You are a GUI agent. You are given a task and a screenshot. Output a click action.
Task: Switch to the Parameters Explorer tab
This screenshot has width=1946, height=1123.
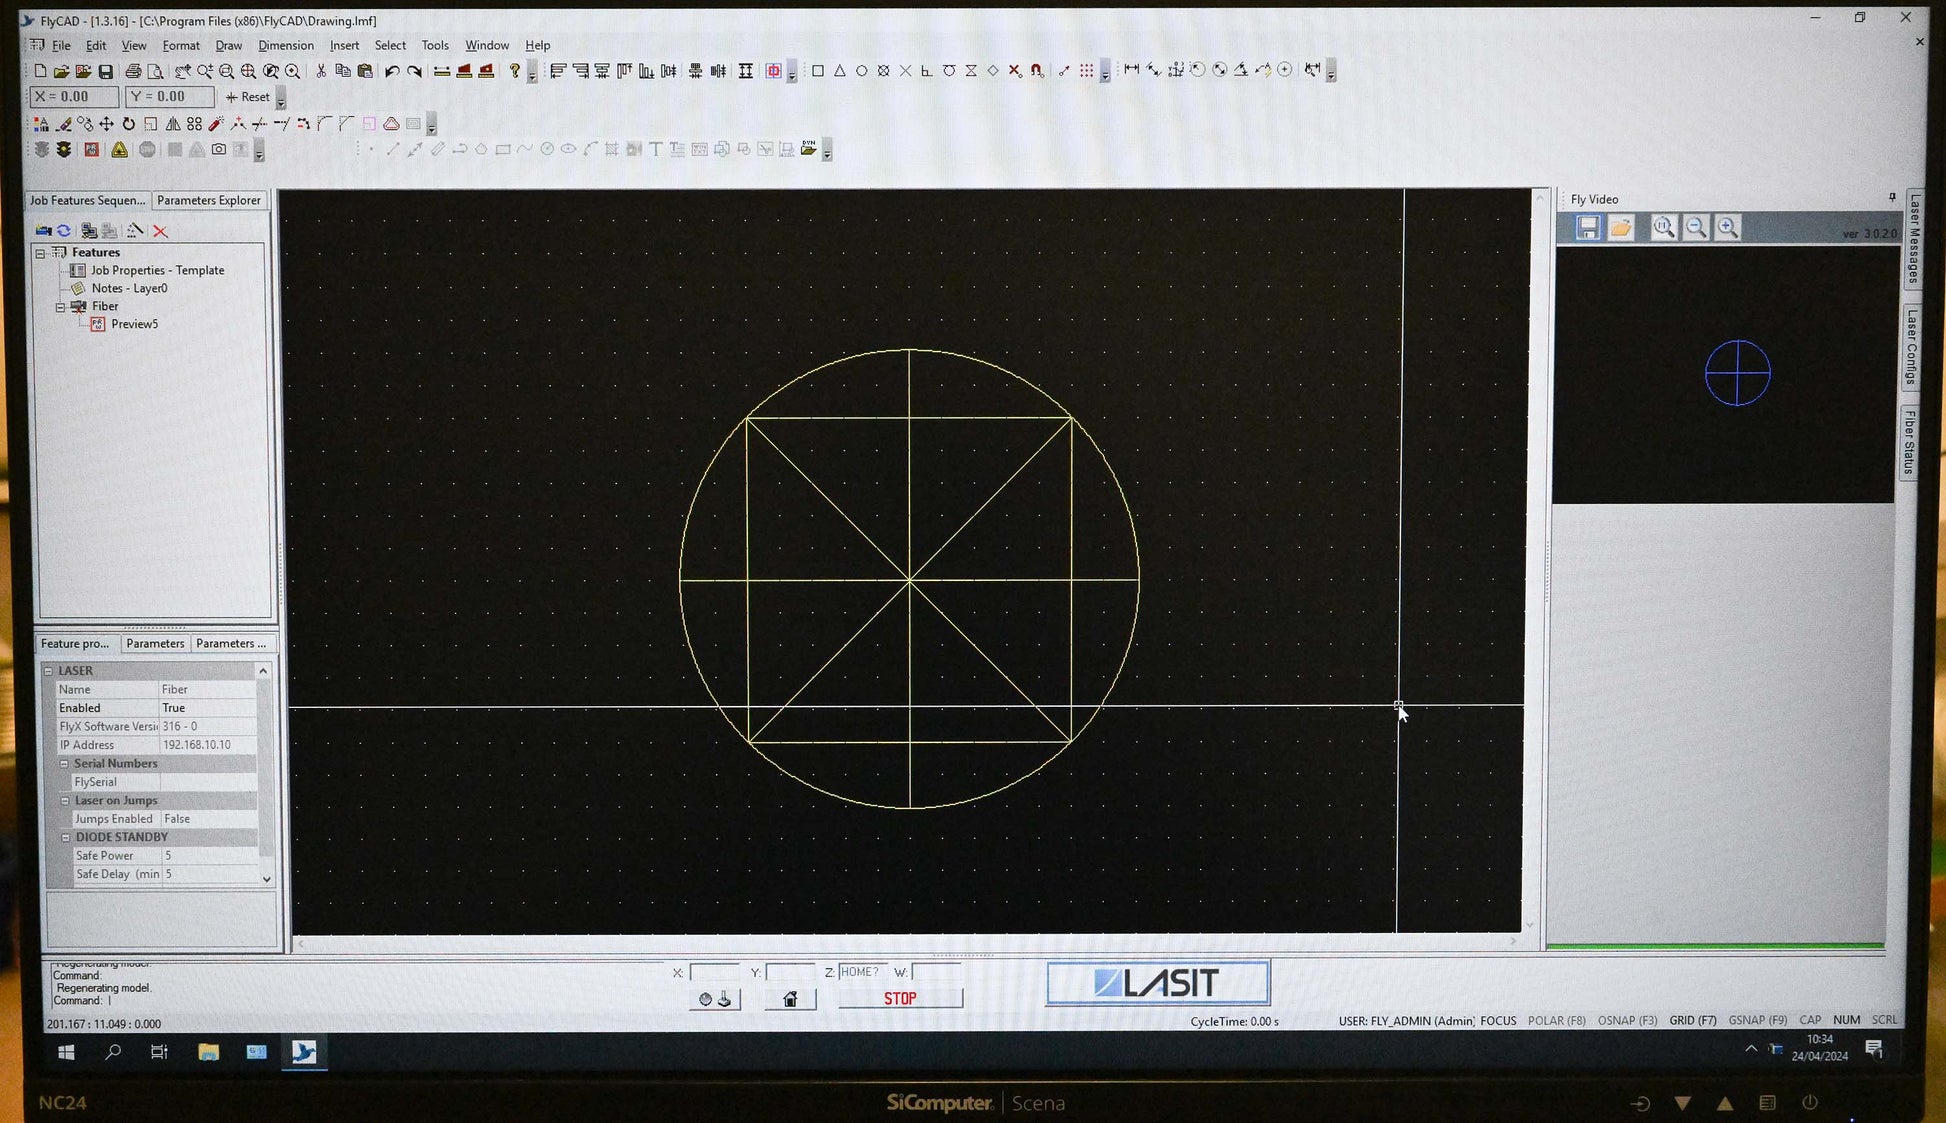209,200
